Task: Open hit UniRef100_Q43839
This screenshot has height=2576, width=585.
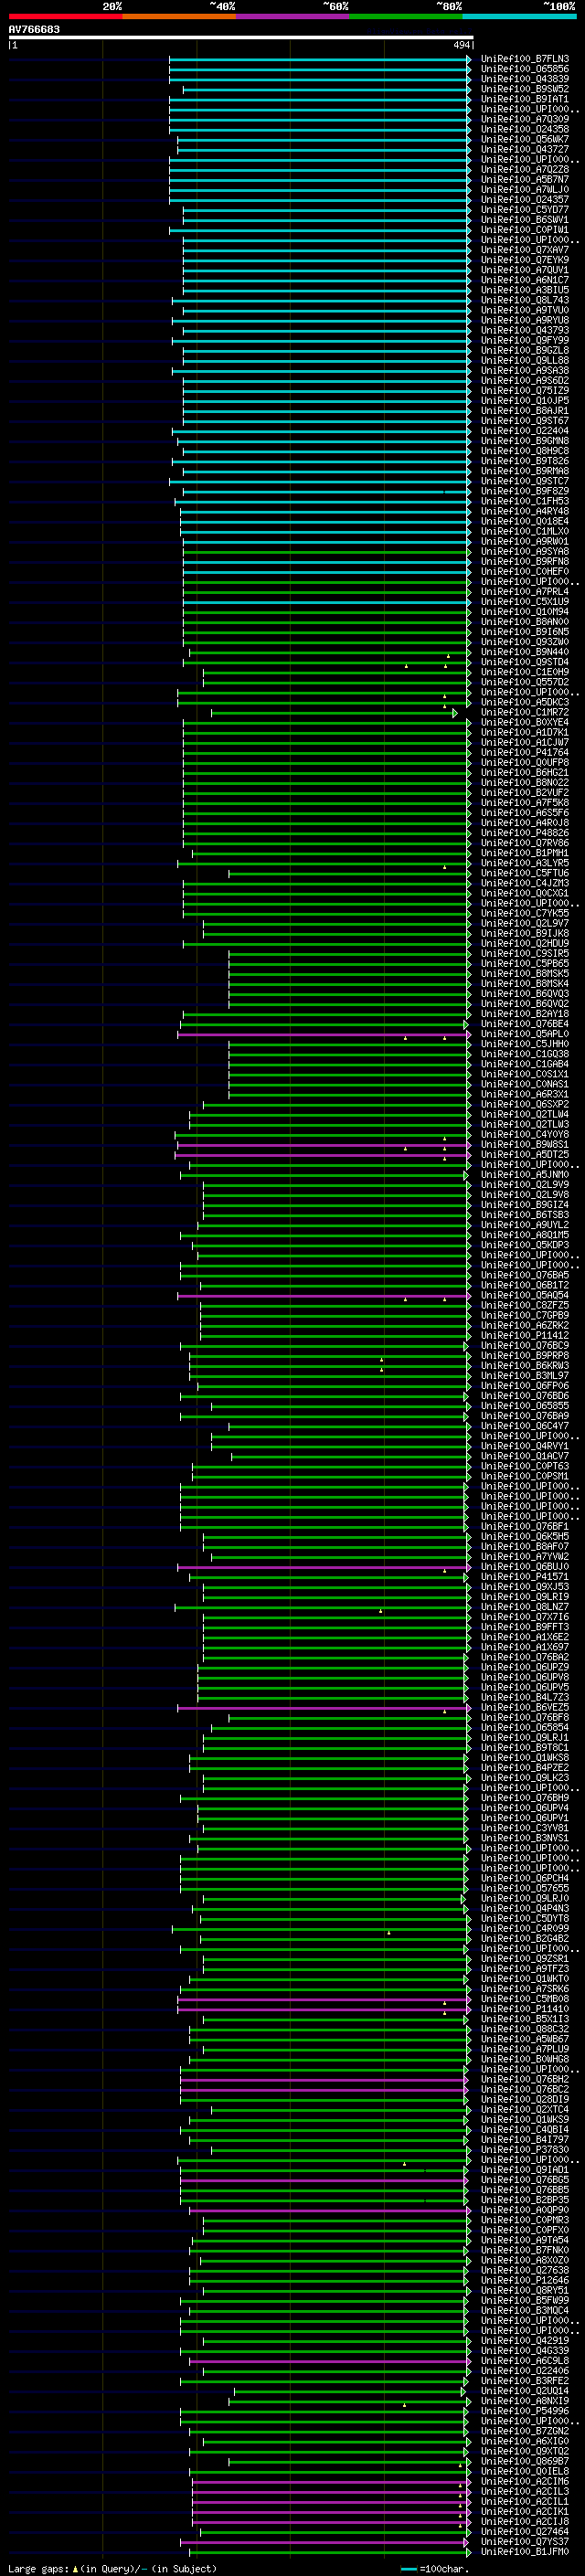Action: [524, 79]
